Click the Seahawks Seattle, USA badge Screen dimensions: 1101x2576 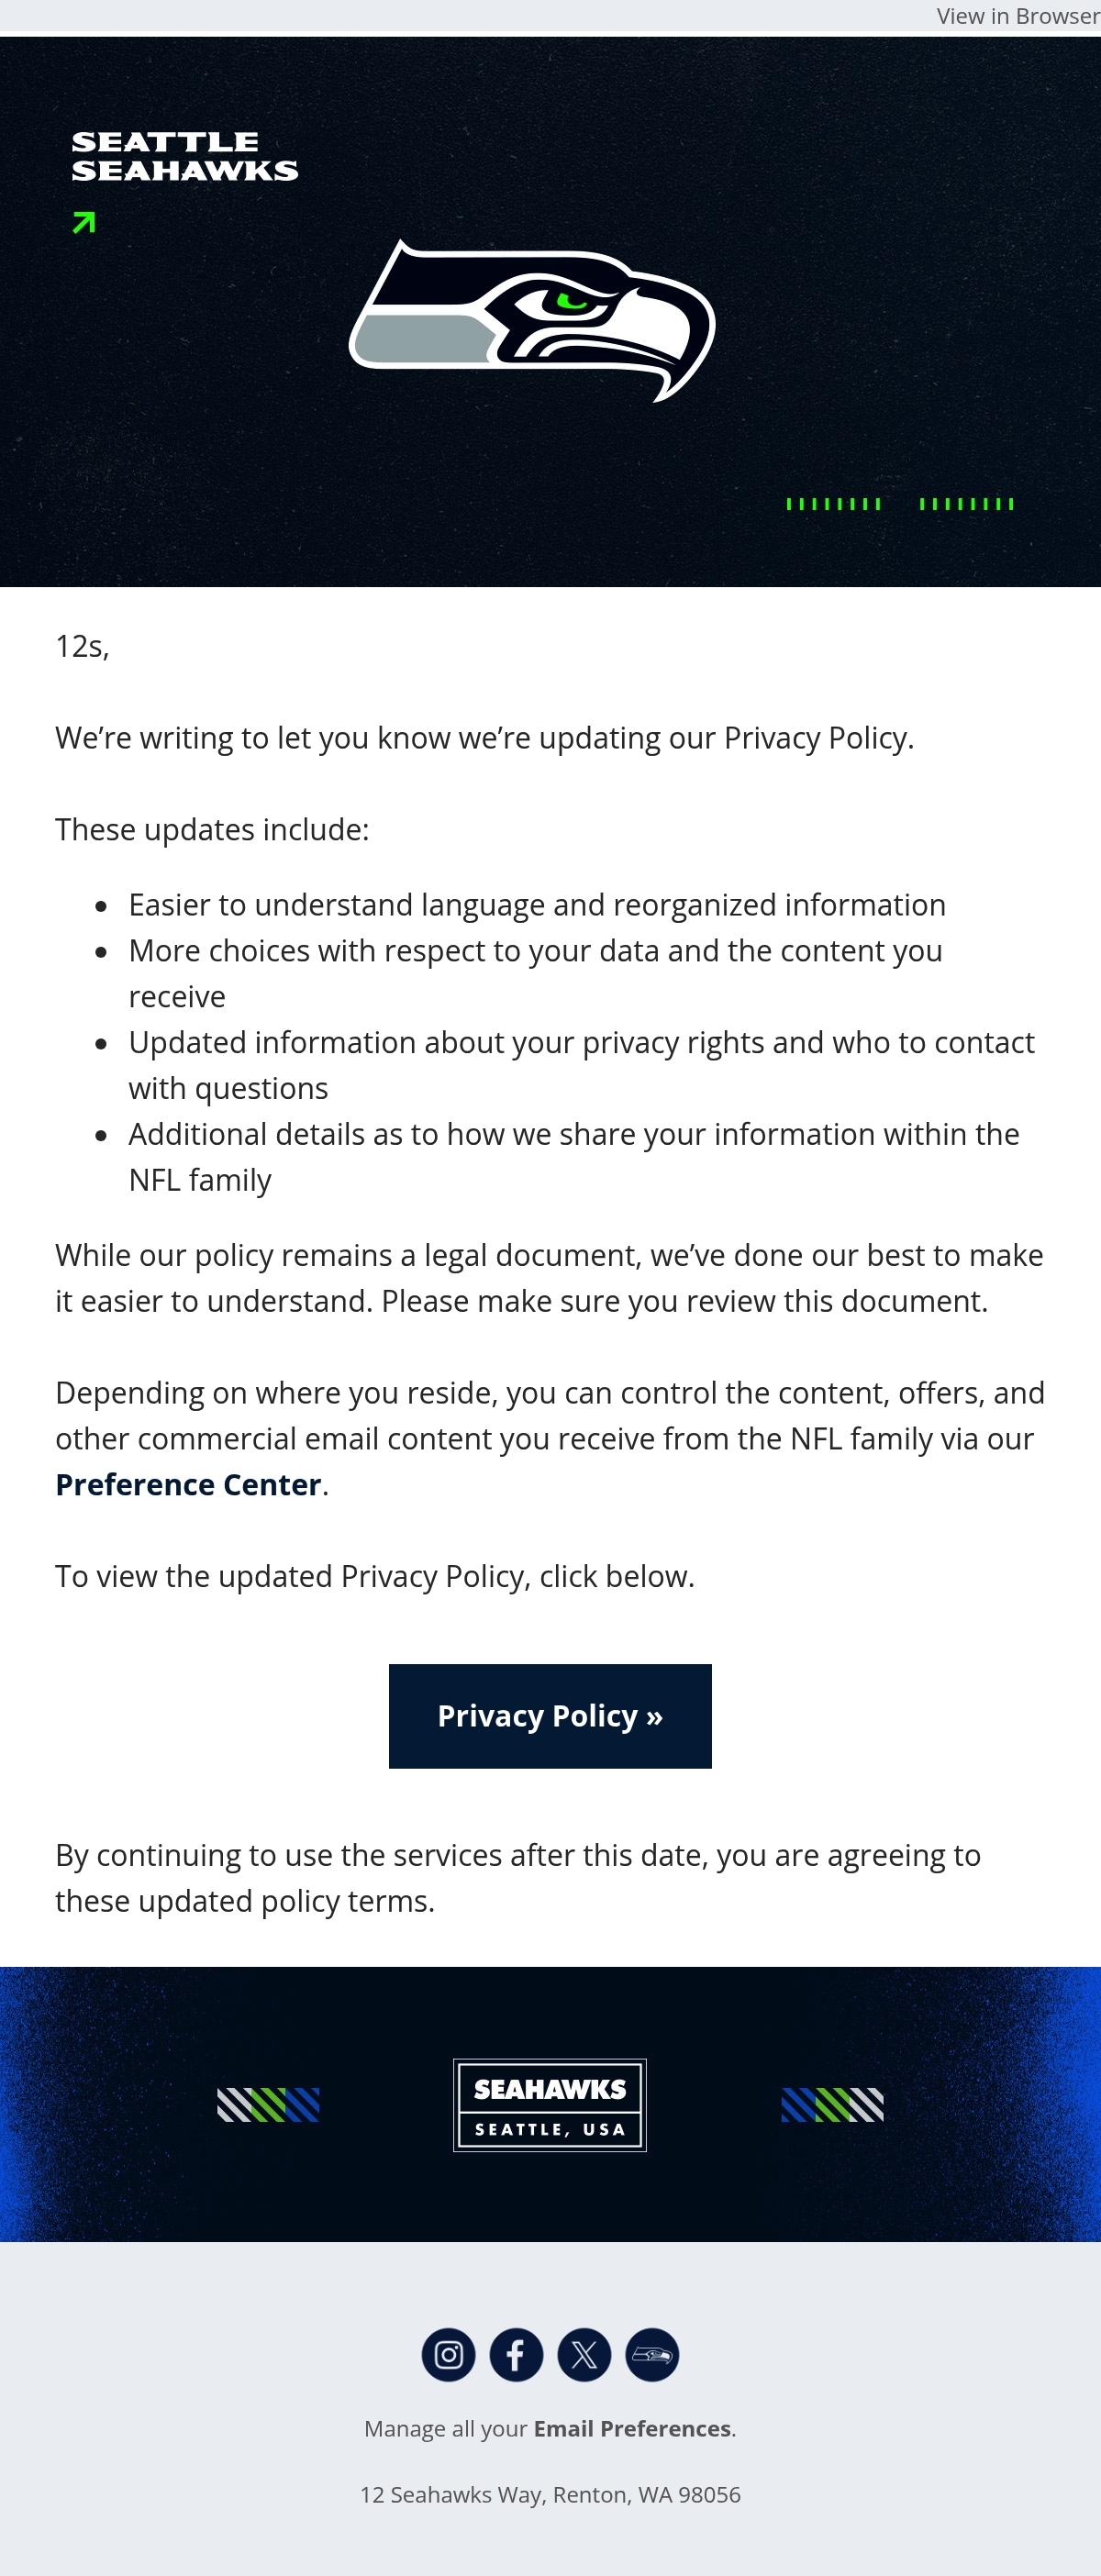pos(550,2104)
